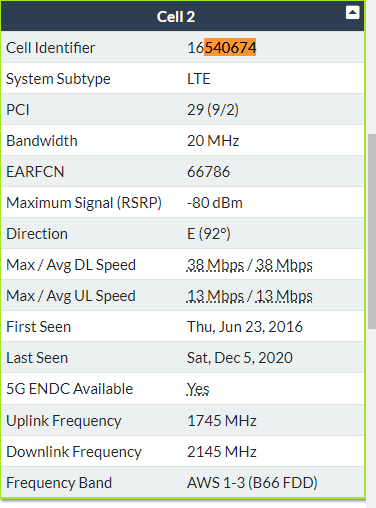Click the 13 Mbps max upload speed
The width and height of the screenshot is (376, 508).
click(215, 296)
